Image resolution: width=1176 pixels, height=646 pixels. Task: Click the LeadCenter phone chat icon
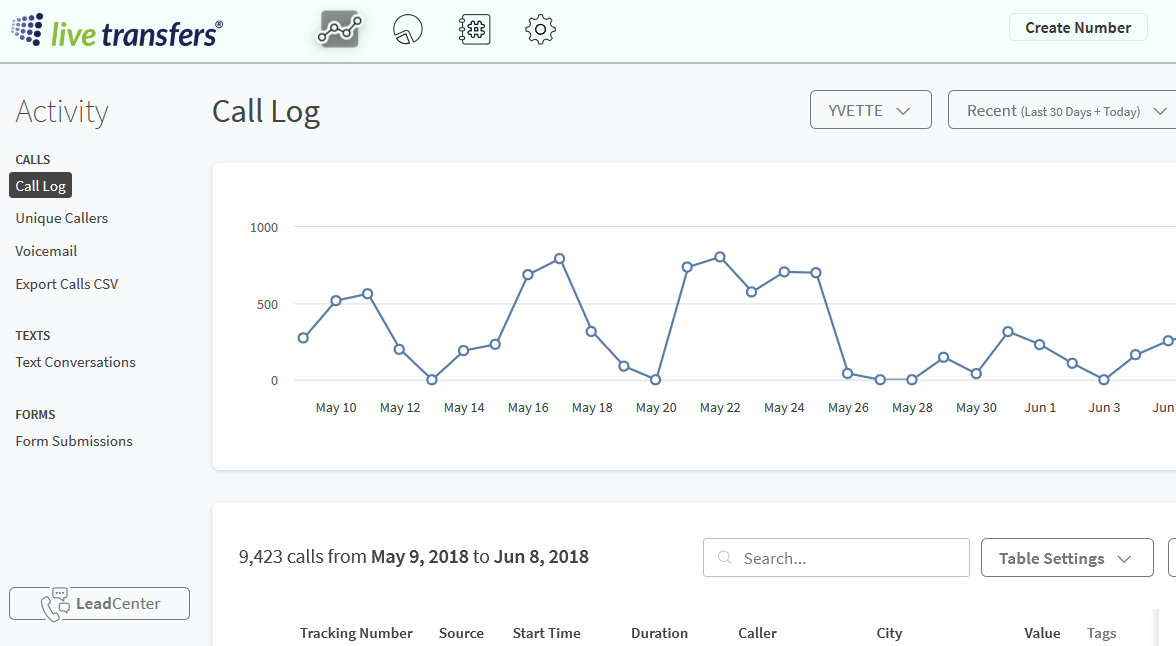[x=55, y=605]
